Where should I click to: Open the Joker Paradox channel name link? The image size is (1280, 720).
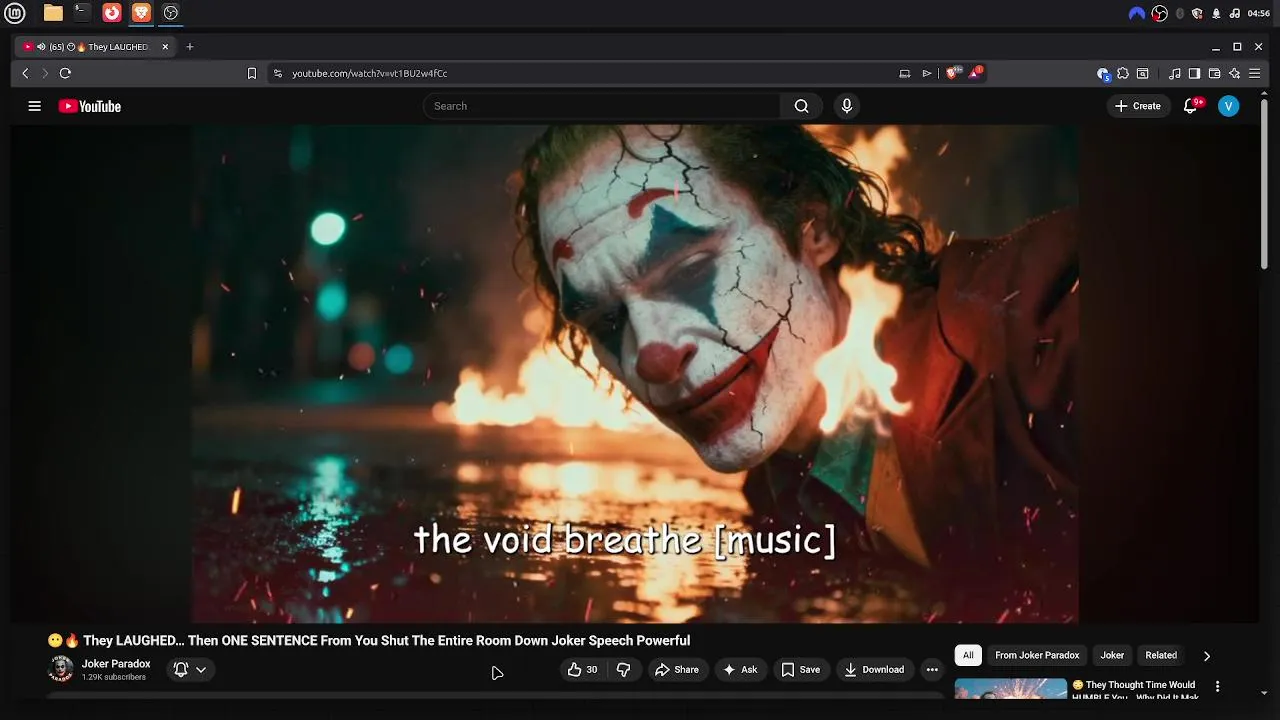[116, 664]
